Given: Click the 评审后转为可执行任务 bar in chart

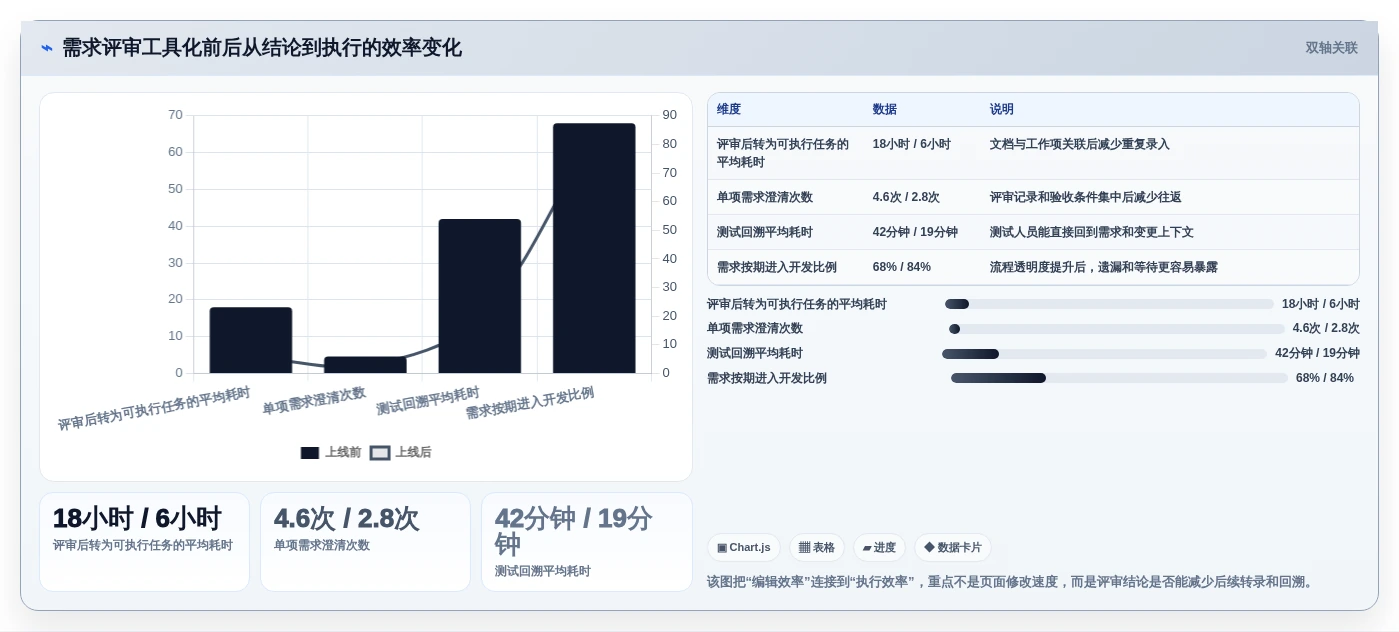Looking at the screenshot, I should pyautogui.click(x=251, y=340).
